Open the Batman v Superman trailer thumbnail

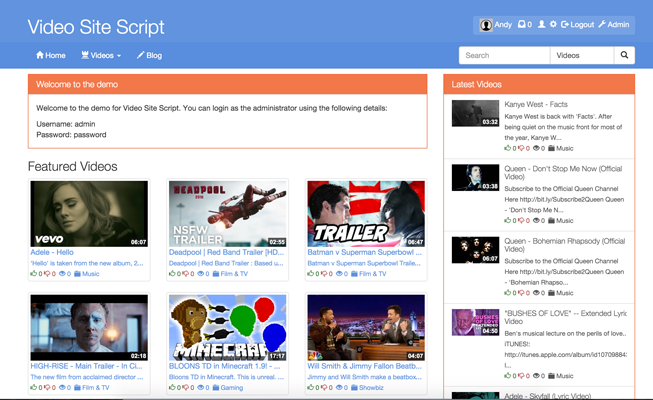(366, 214)
